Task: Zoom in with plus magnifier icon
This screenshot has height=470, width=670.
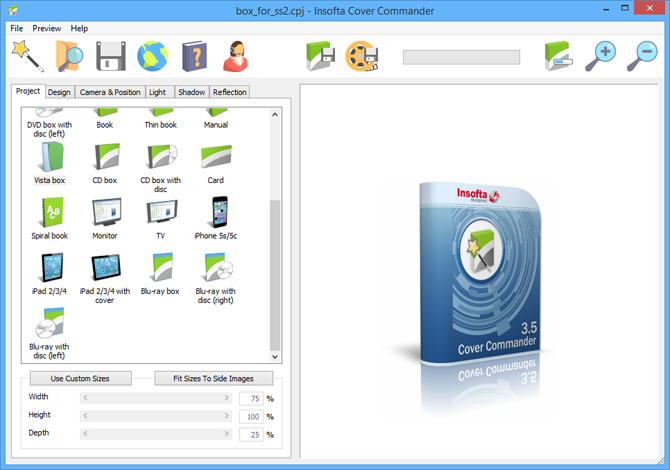Action: [601, 56]
